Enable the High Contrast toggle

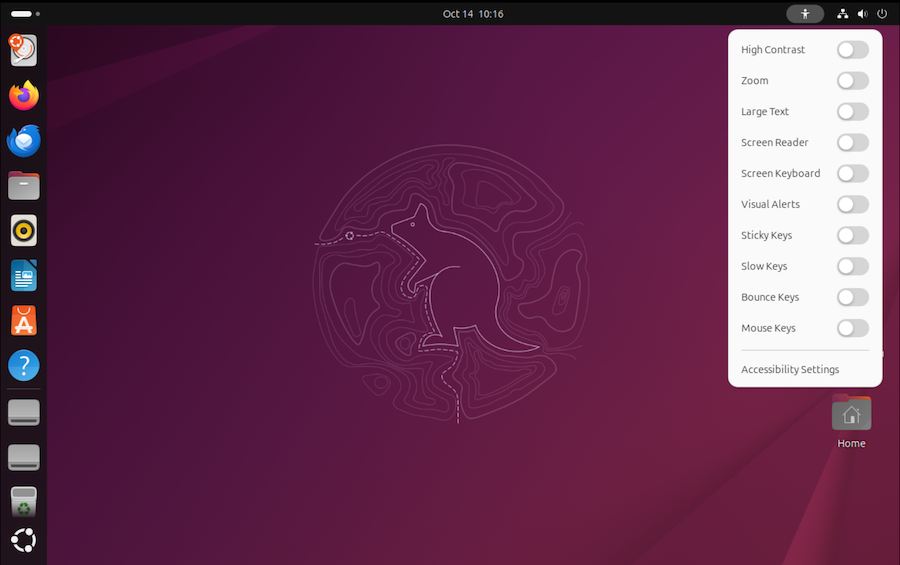[x=852, y=50]
